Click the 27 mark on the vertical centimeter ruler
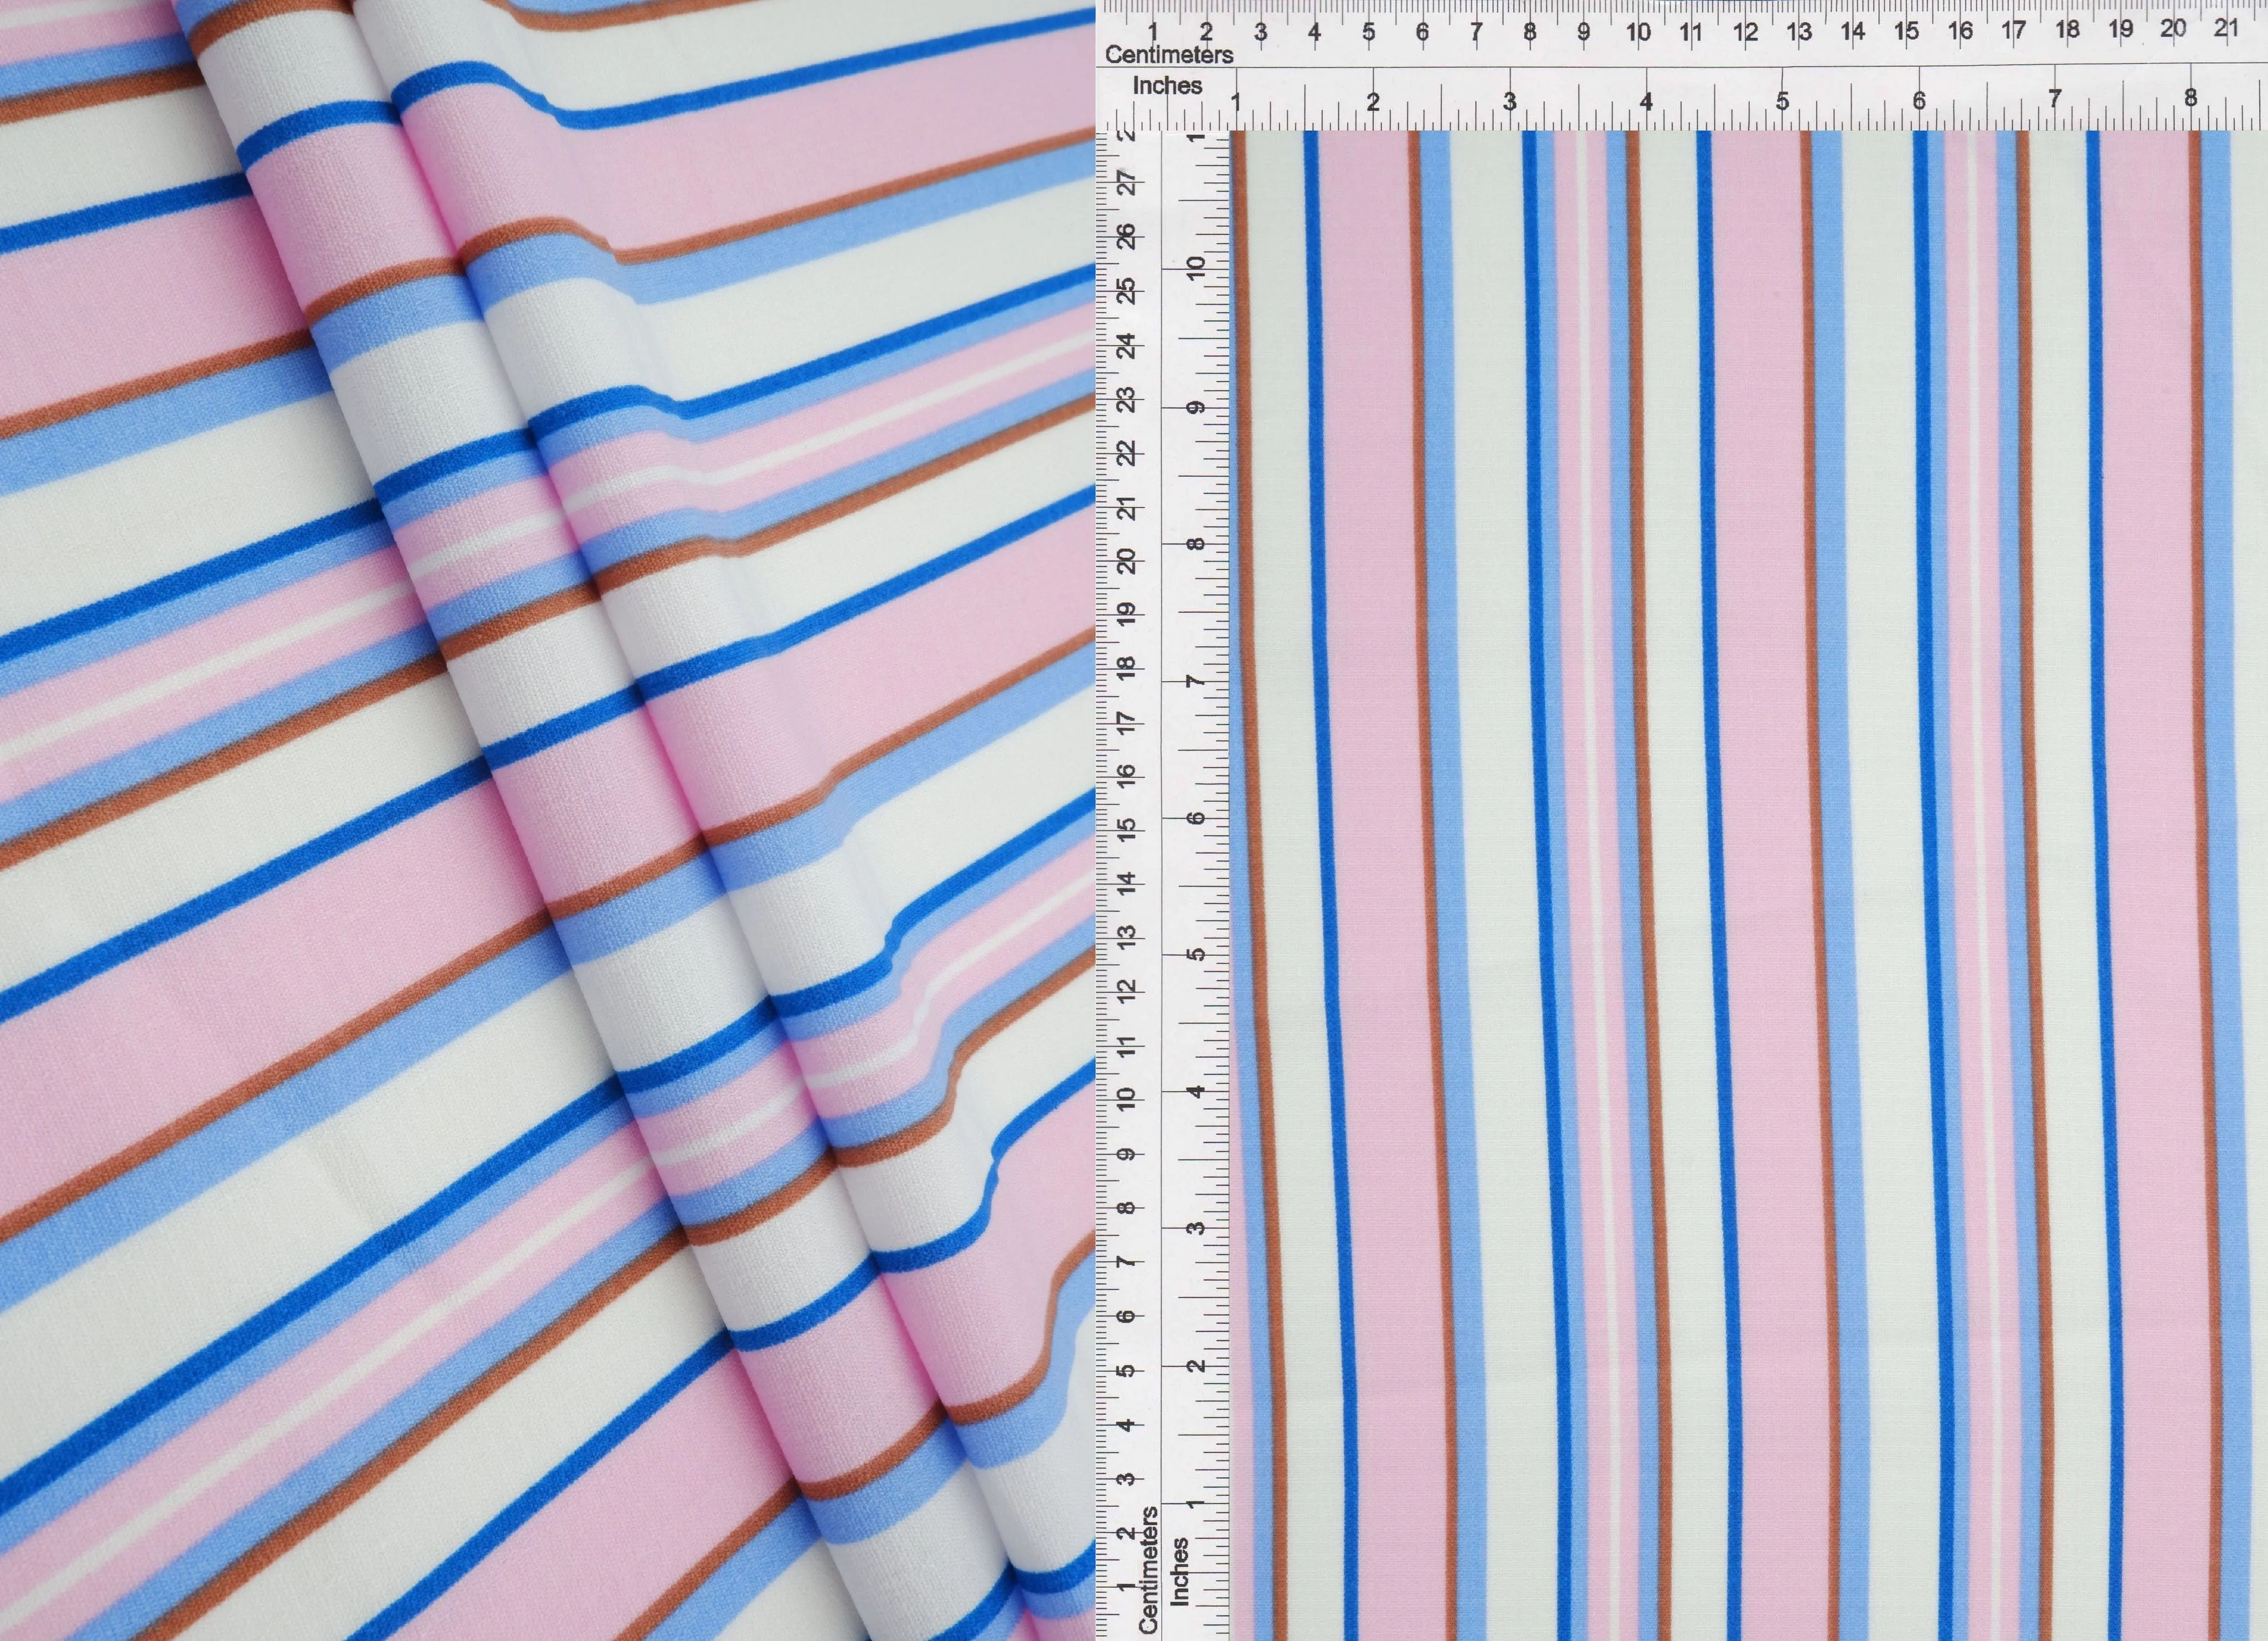This screenshot has height=1641, width=2268. [x=1127, y=182]
